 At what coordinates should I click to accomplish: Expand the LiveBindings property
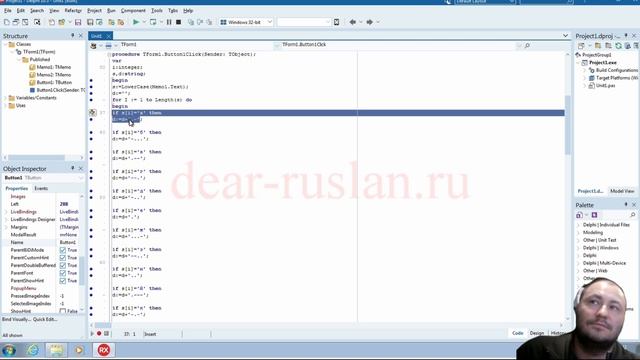coord(6,212)
